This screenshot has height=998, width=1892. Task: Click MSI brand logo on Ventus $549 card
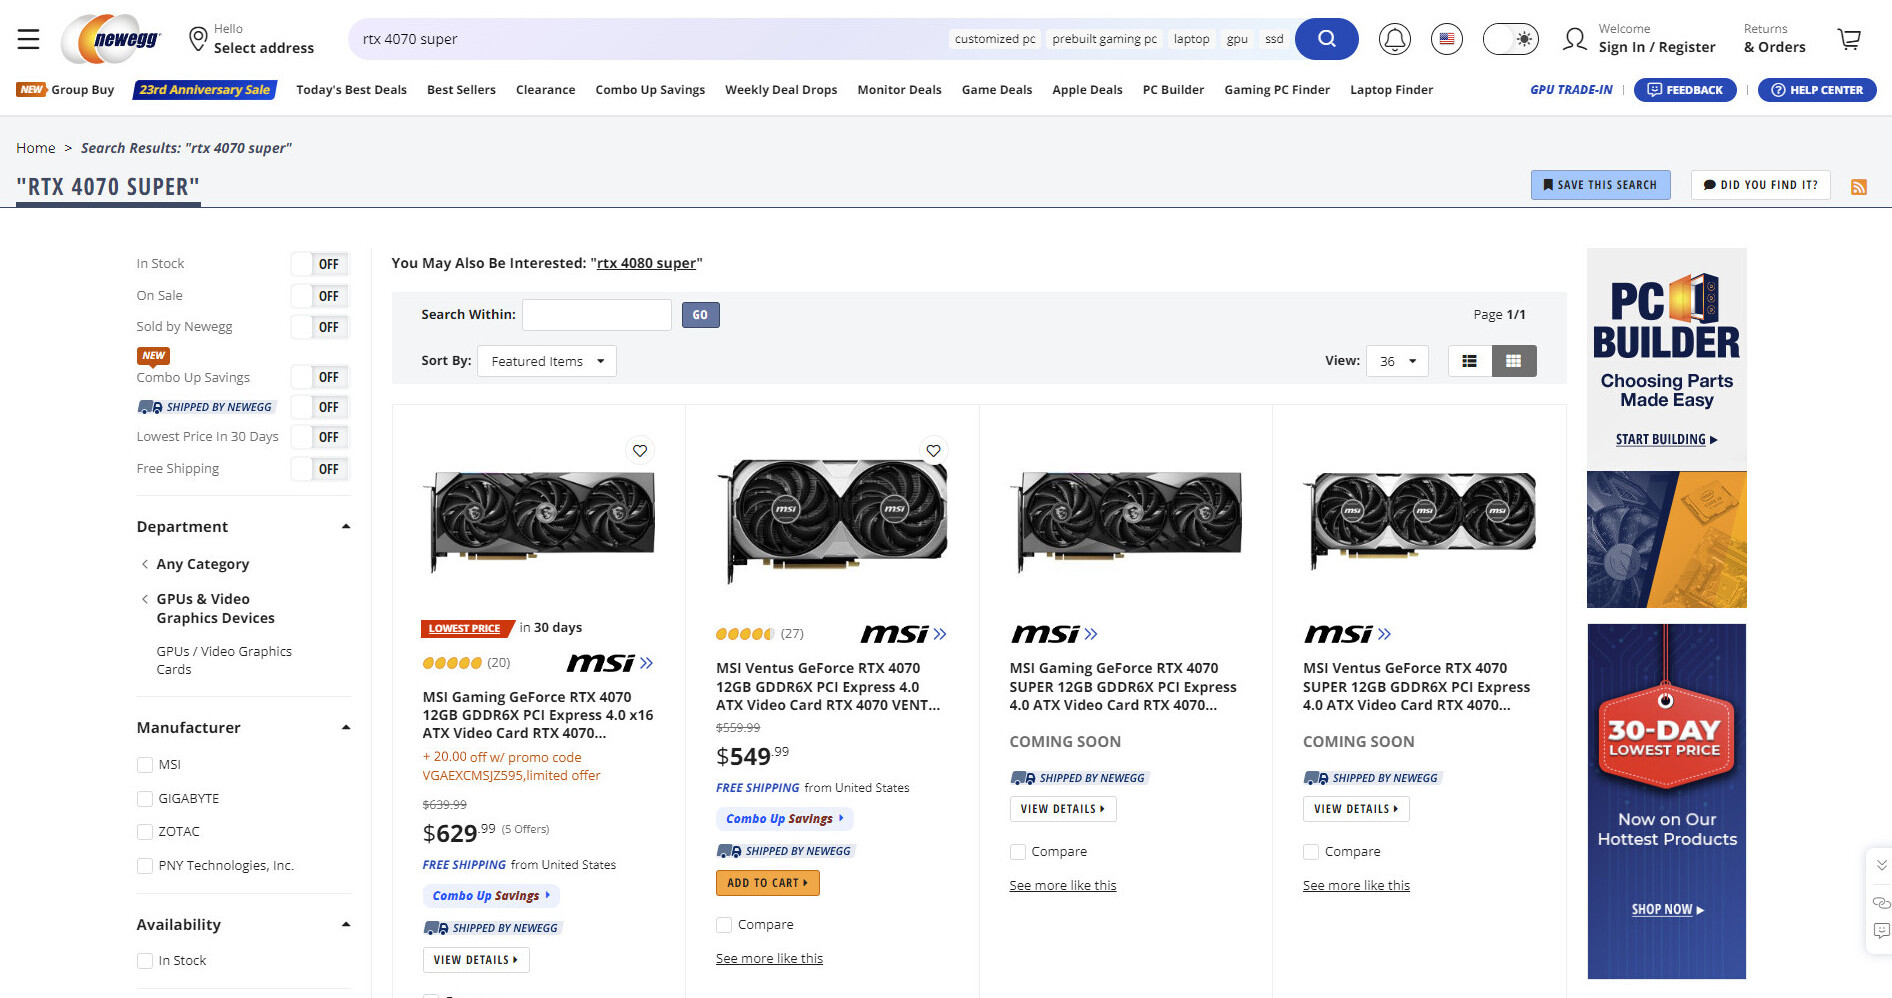click(x=903, y=634)
